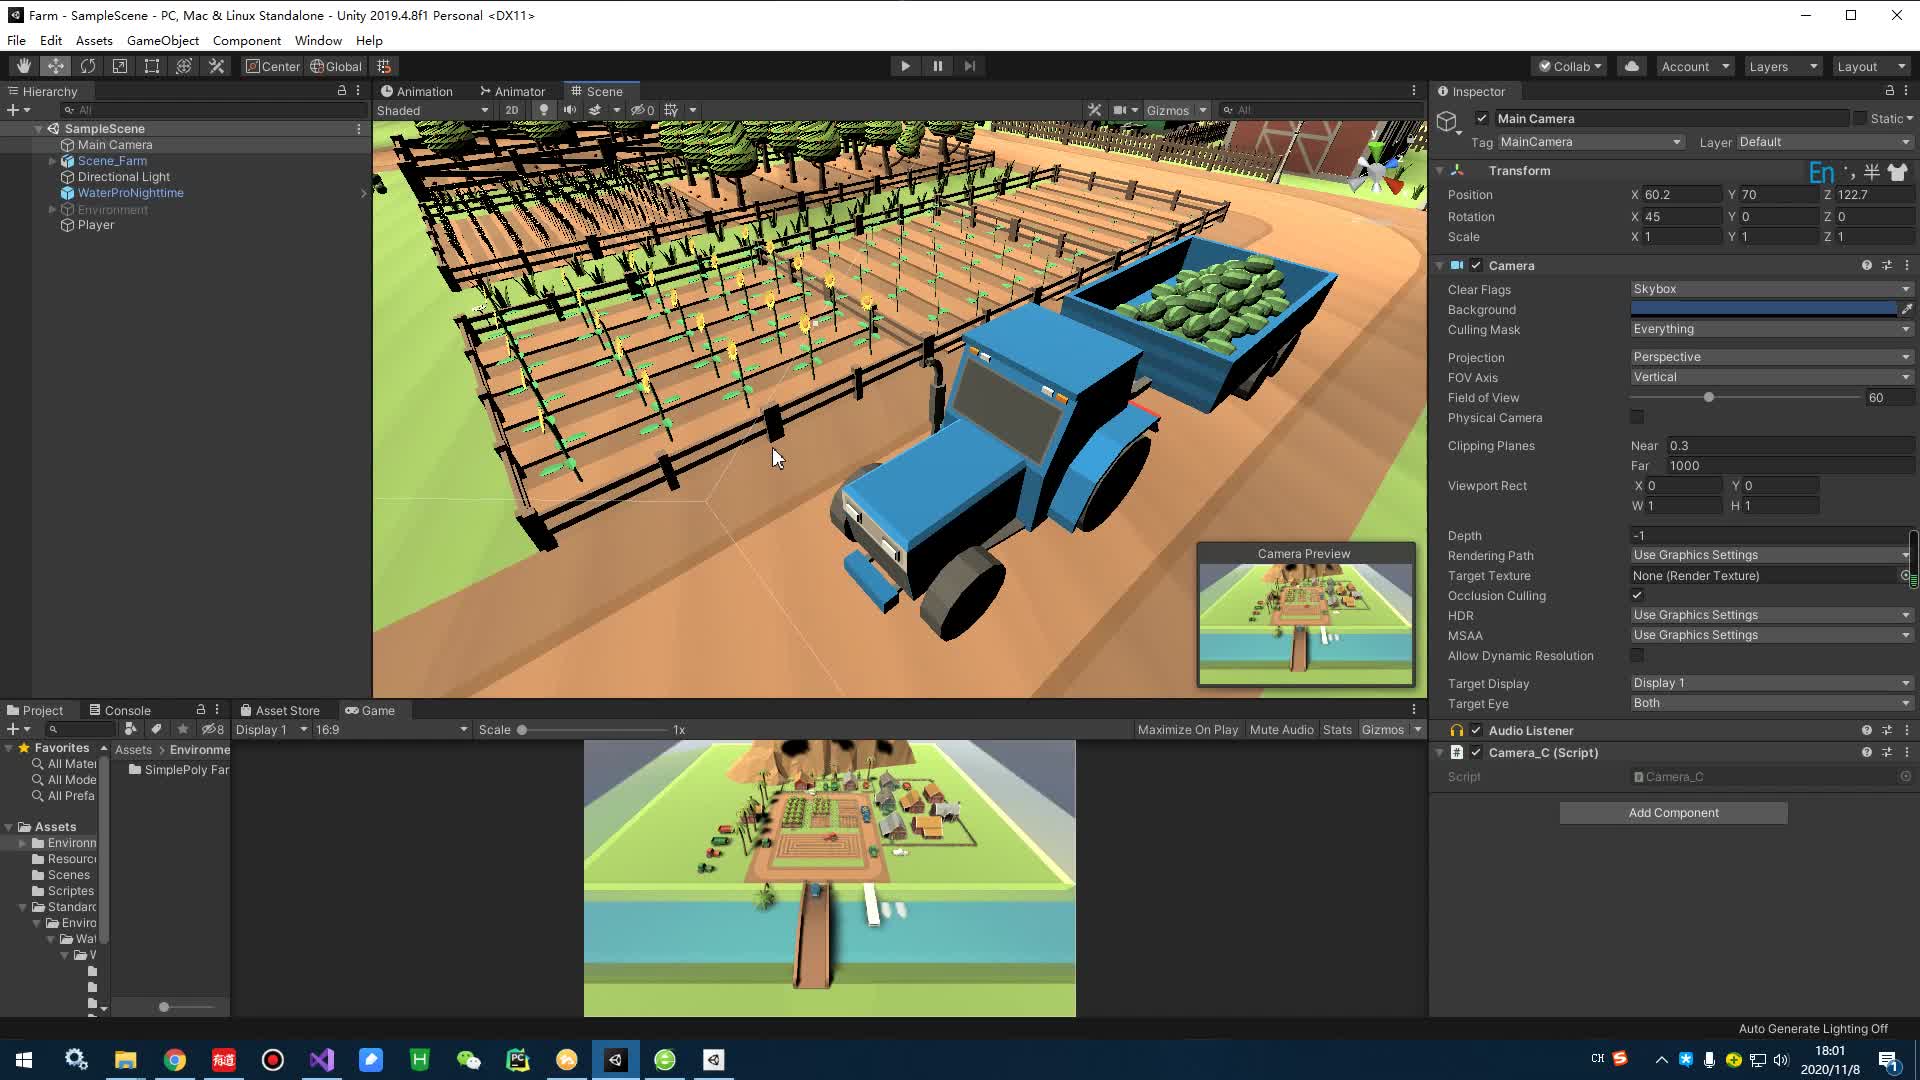Viewport: 1920px width, 1080px height.
Task: Click the Add Component button
Action: click(1673, 812)
